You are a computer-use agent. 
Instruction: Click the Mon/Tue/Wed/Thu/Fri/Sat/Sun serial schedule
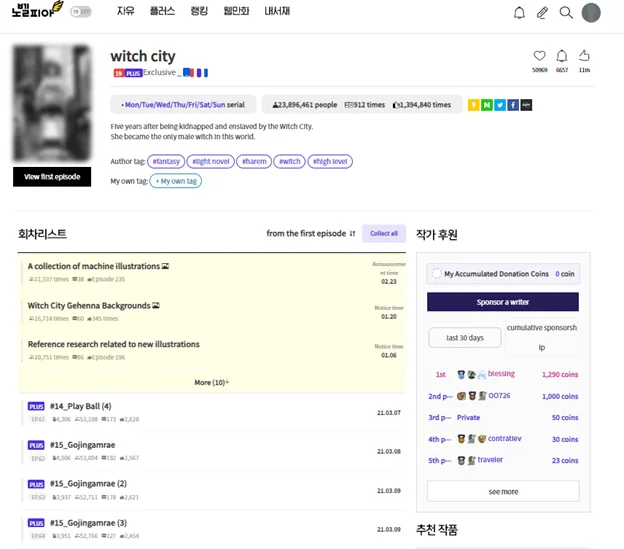pos(183,105)
